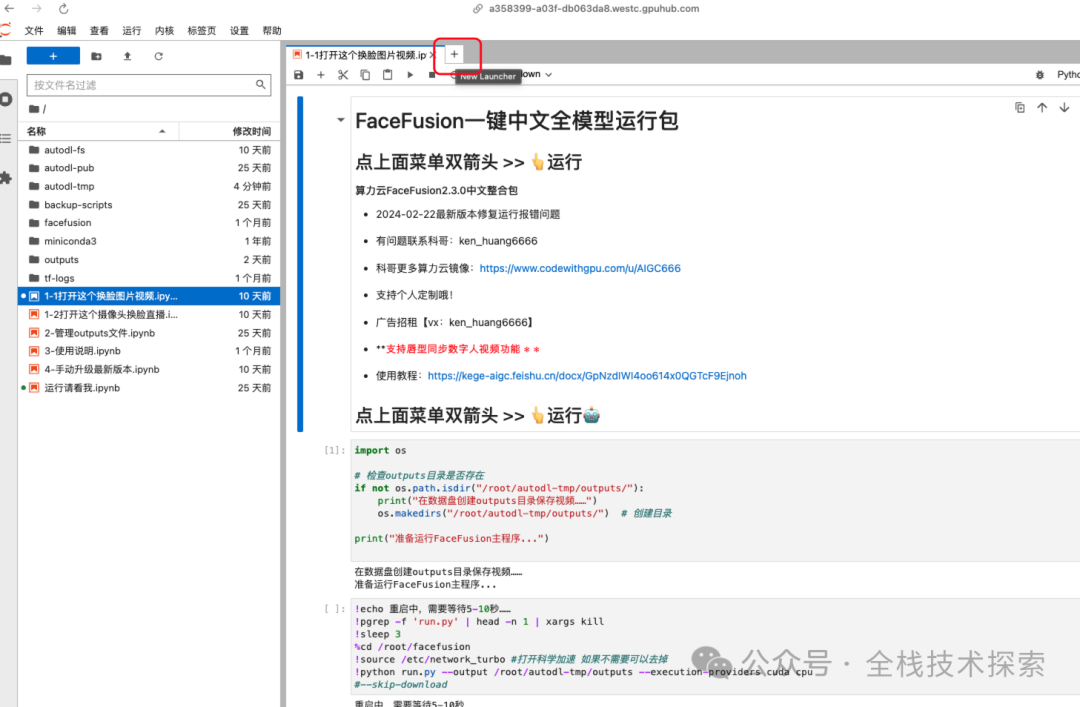
Task: Click the blue new launcher plus button
Action: [53, 56]
